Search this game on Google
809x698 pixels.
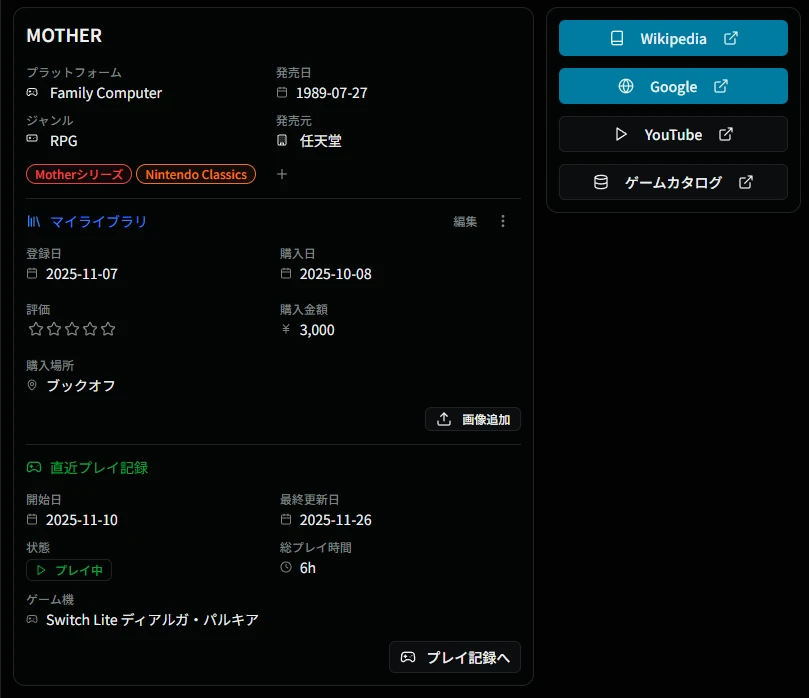673,86
